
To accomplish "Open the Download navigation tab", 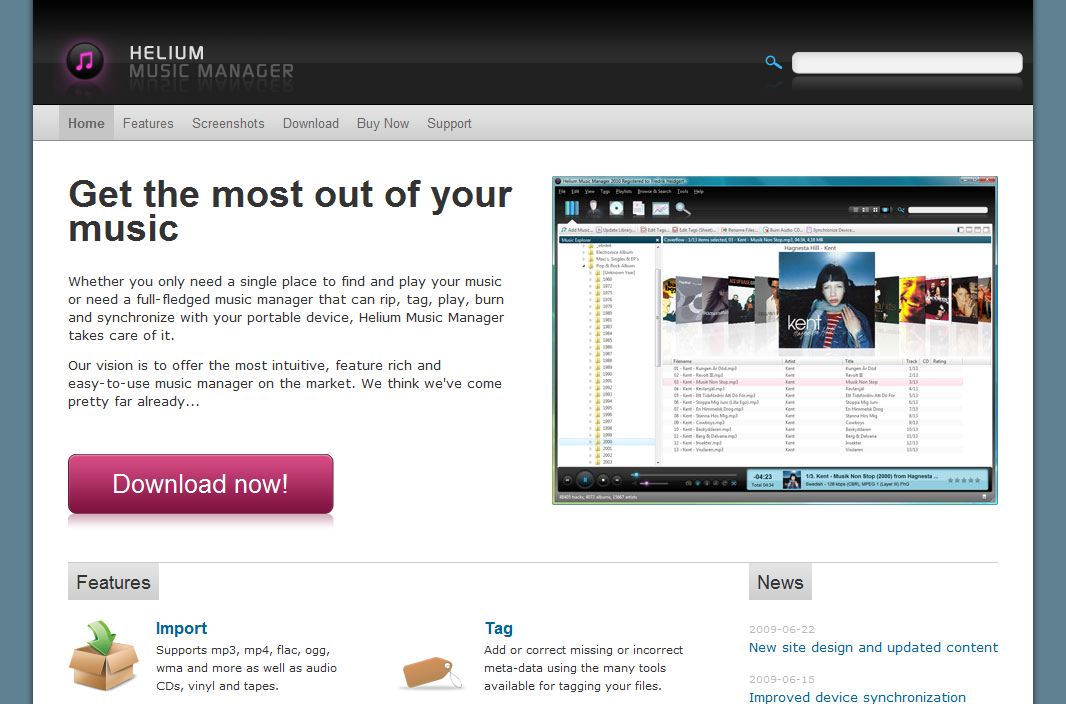I will tap(311, 123).
